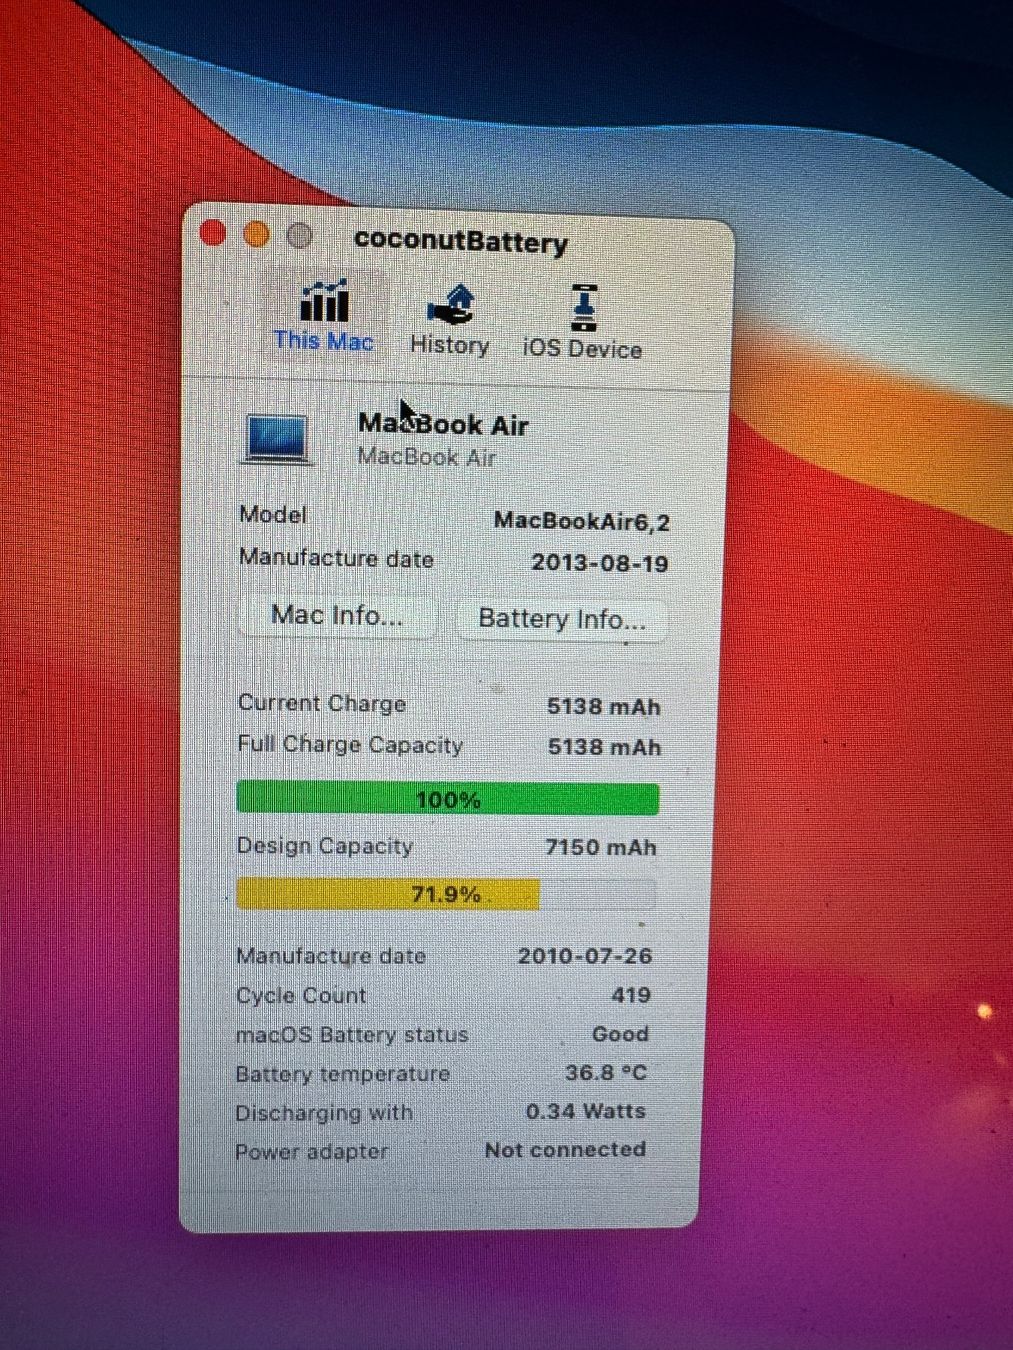Click the This Mac tab label
The width and height of the screenshot is (1013, 1350).
tap(323, 341)
